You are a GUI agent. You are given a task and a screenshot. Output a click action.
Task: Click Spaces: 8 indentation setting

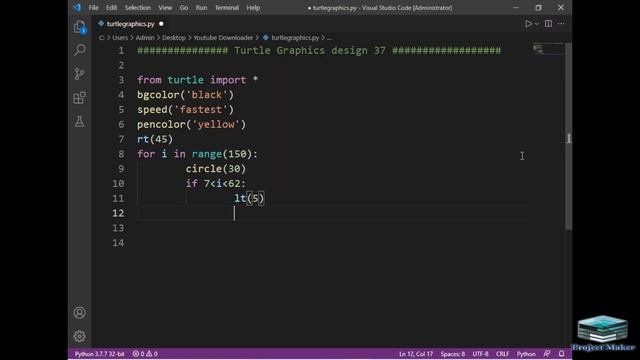453,354
